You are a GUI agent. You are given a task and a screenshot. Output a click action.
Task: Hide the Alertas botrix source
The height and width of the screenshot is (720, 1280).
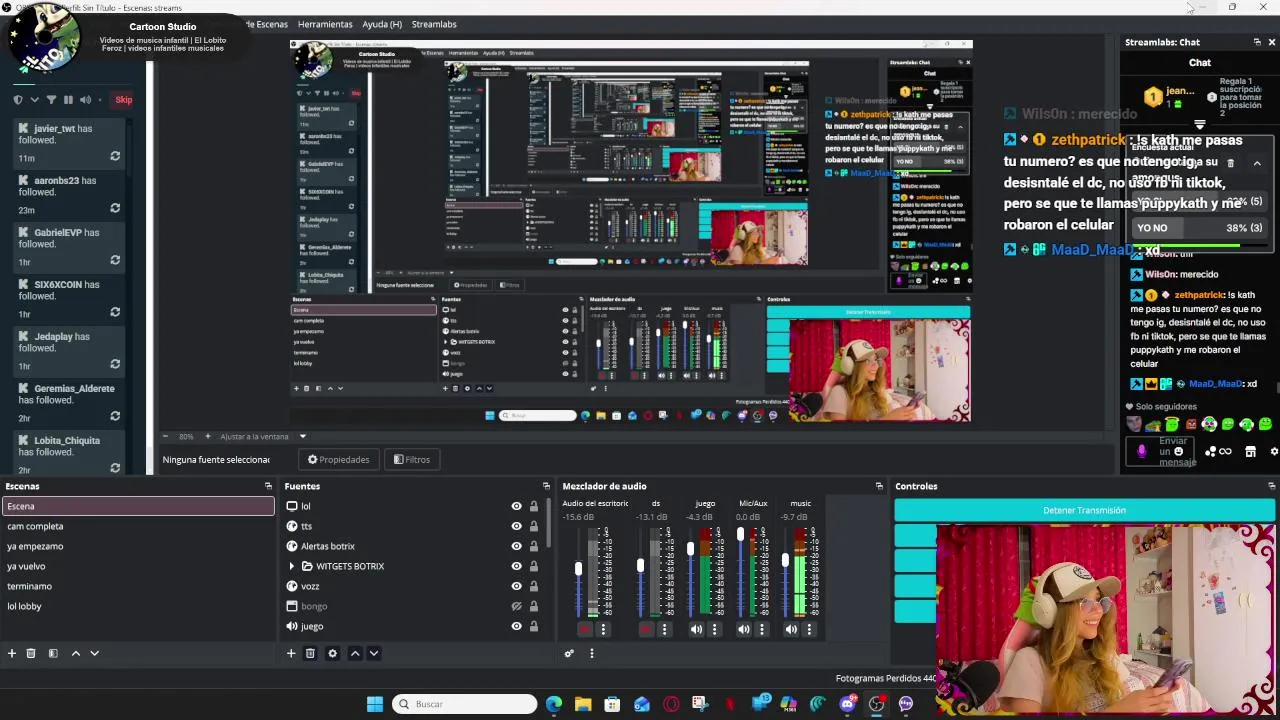point(516,546)
